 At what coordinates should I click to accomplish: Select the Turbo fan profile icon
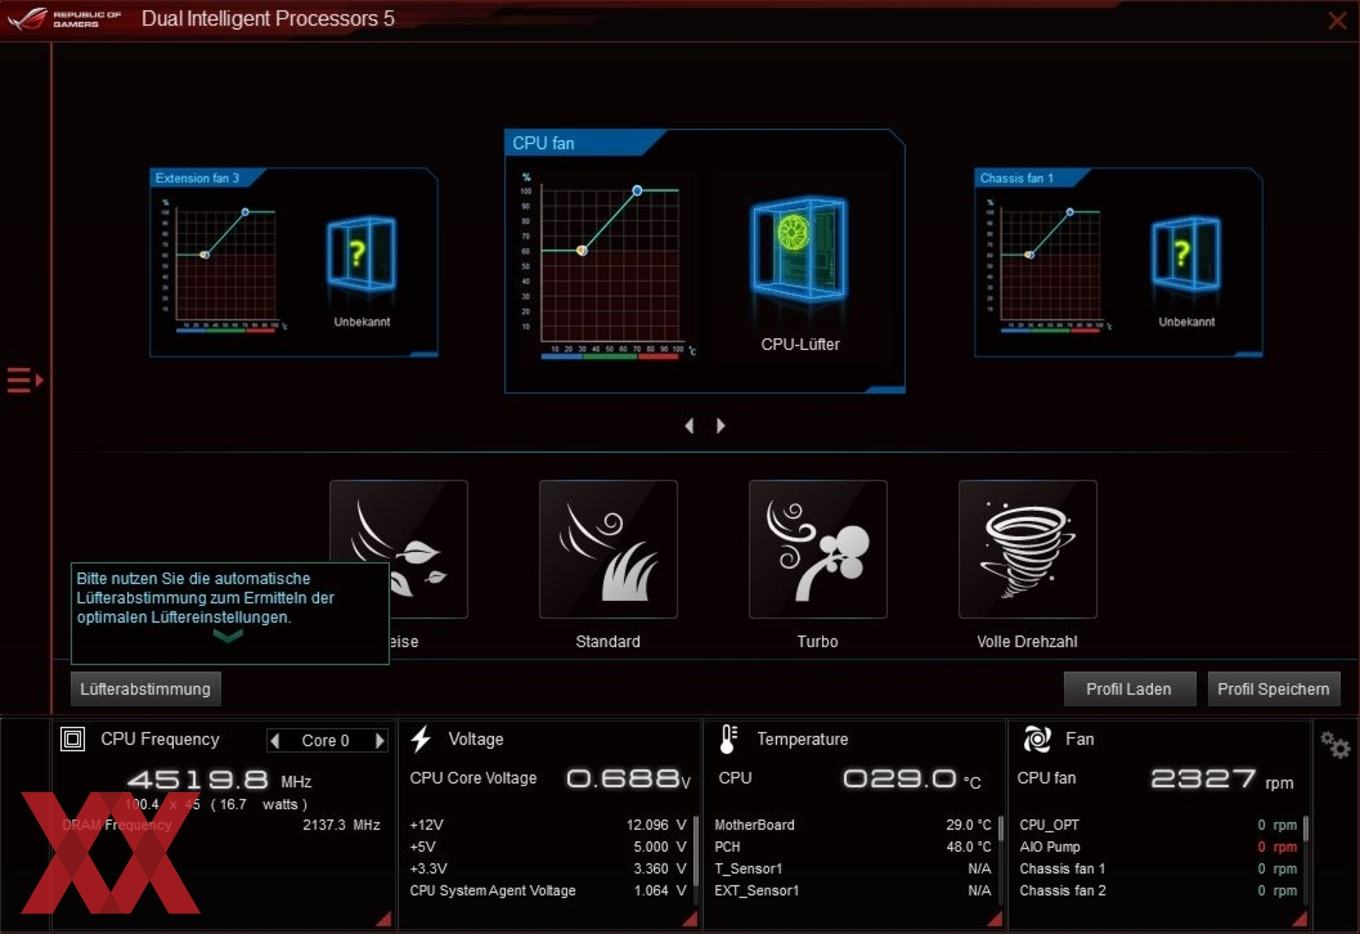click(x=818, y=549)
